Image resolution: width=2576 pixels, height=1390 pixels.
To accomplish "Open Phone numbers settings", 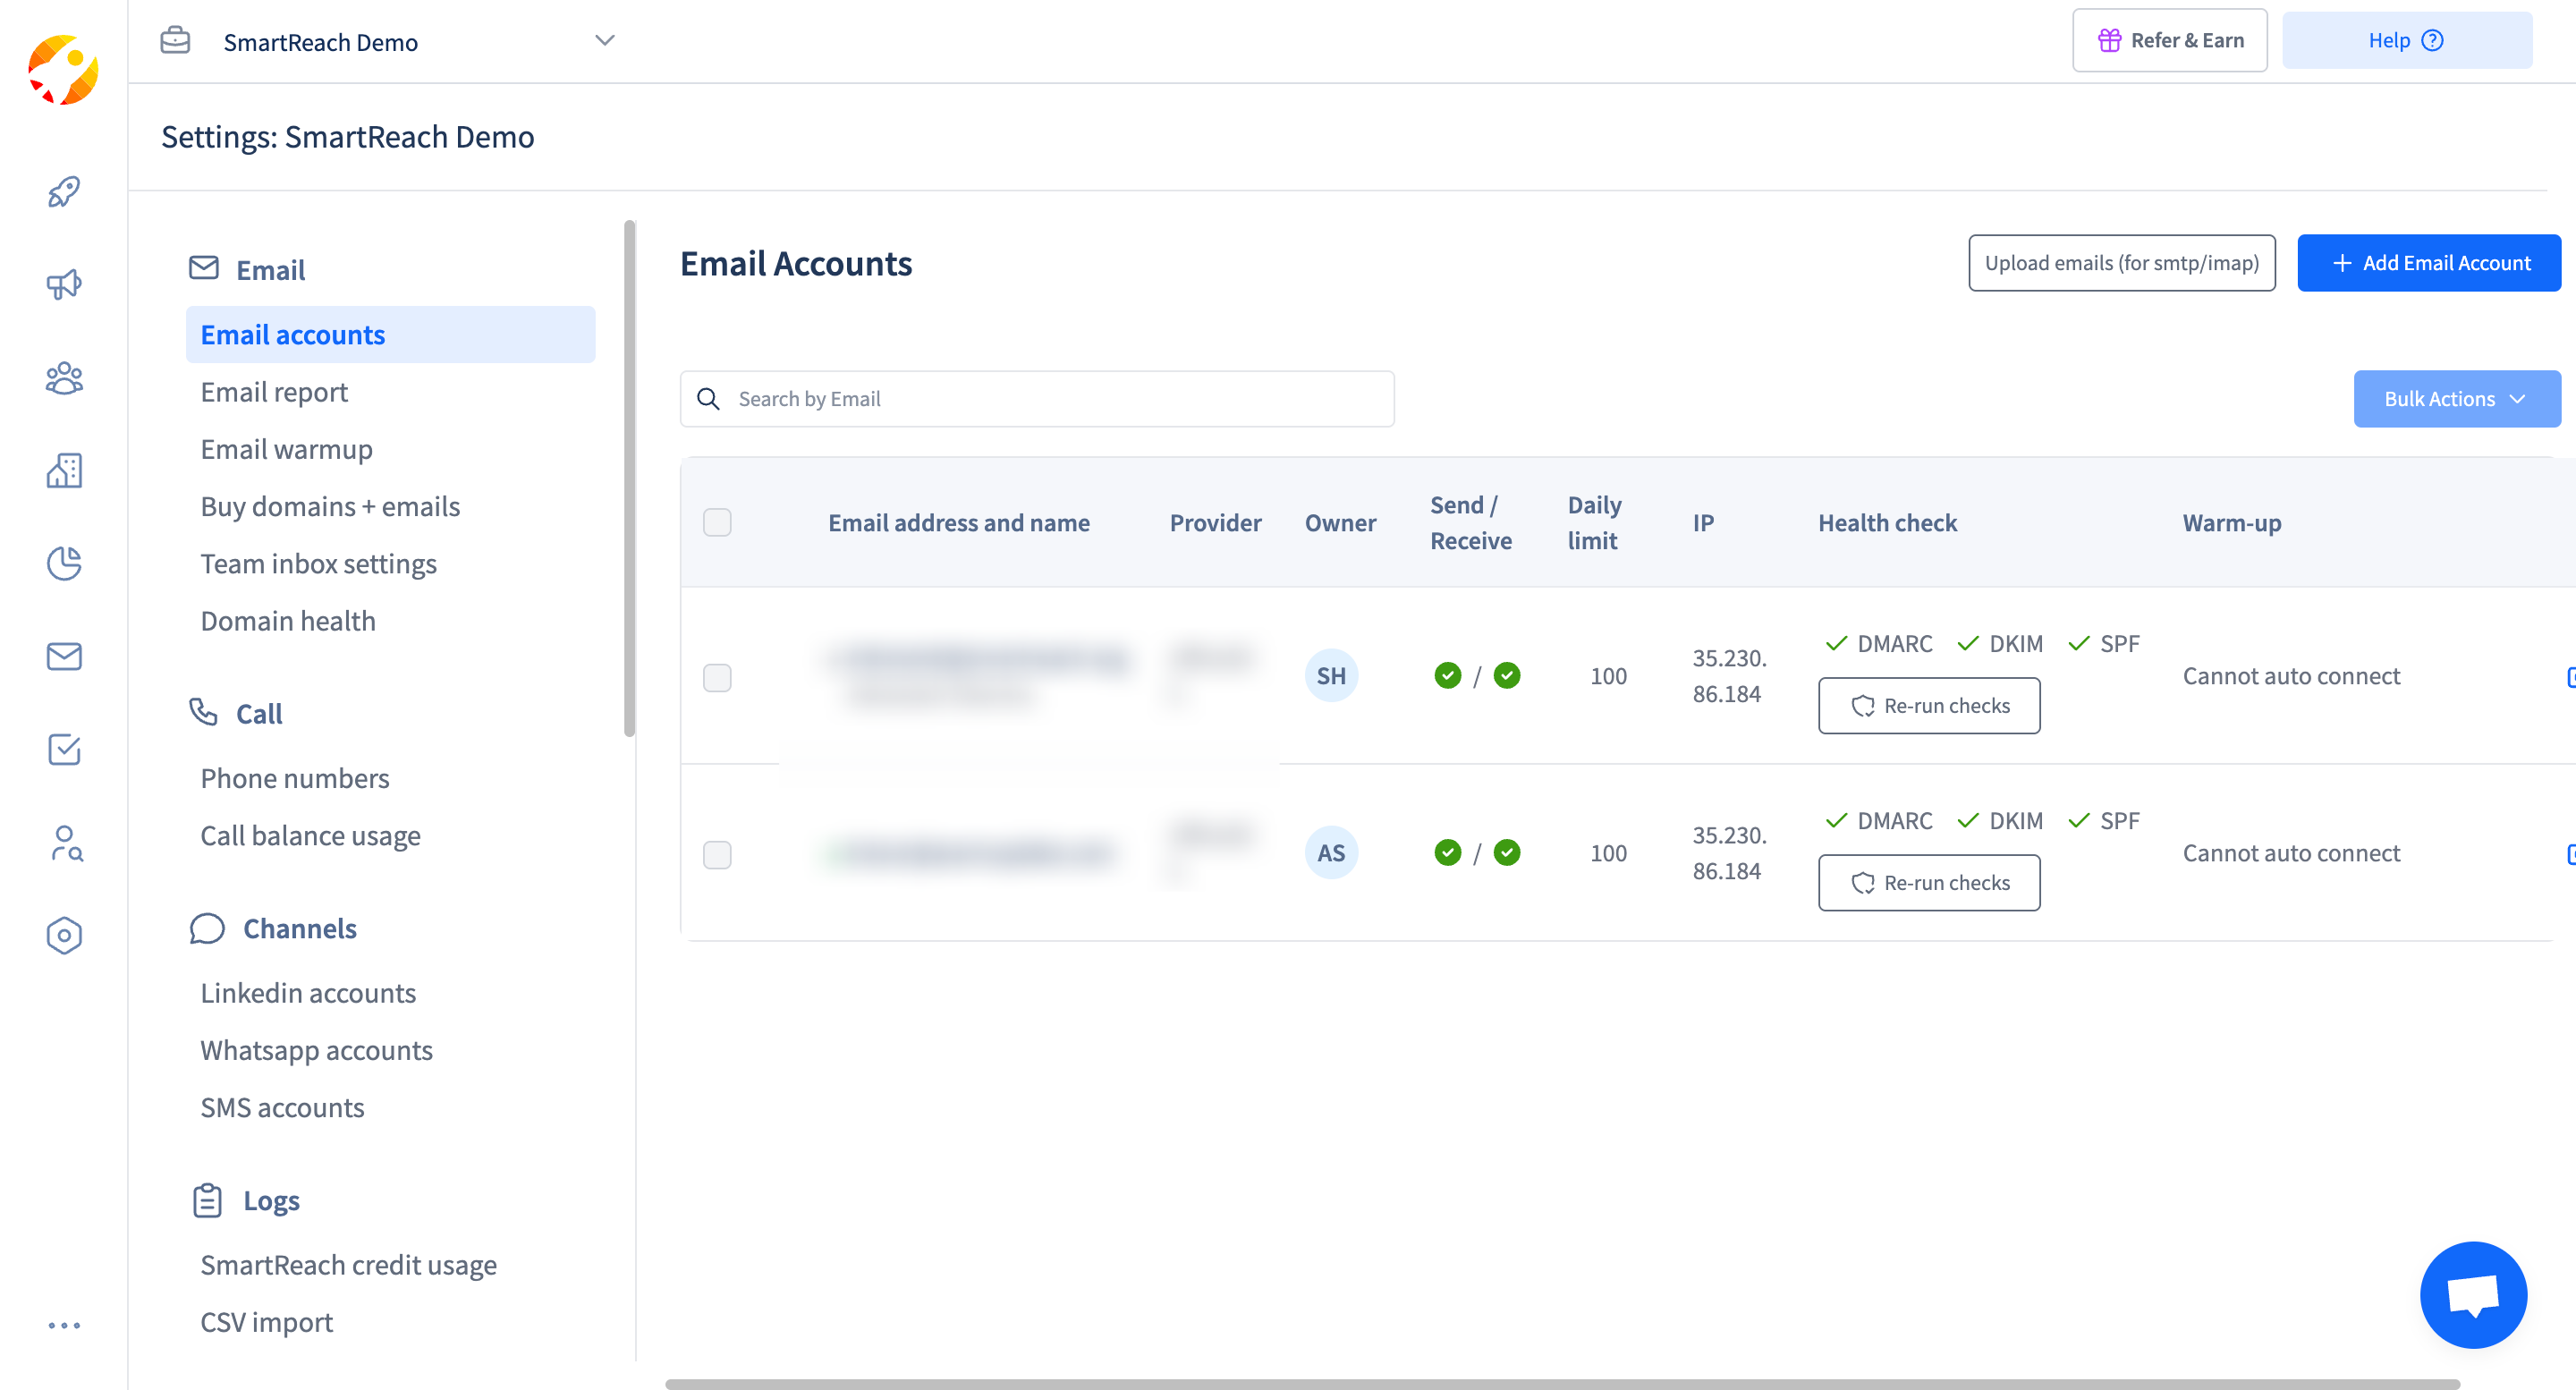I will click(295, 778).
